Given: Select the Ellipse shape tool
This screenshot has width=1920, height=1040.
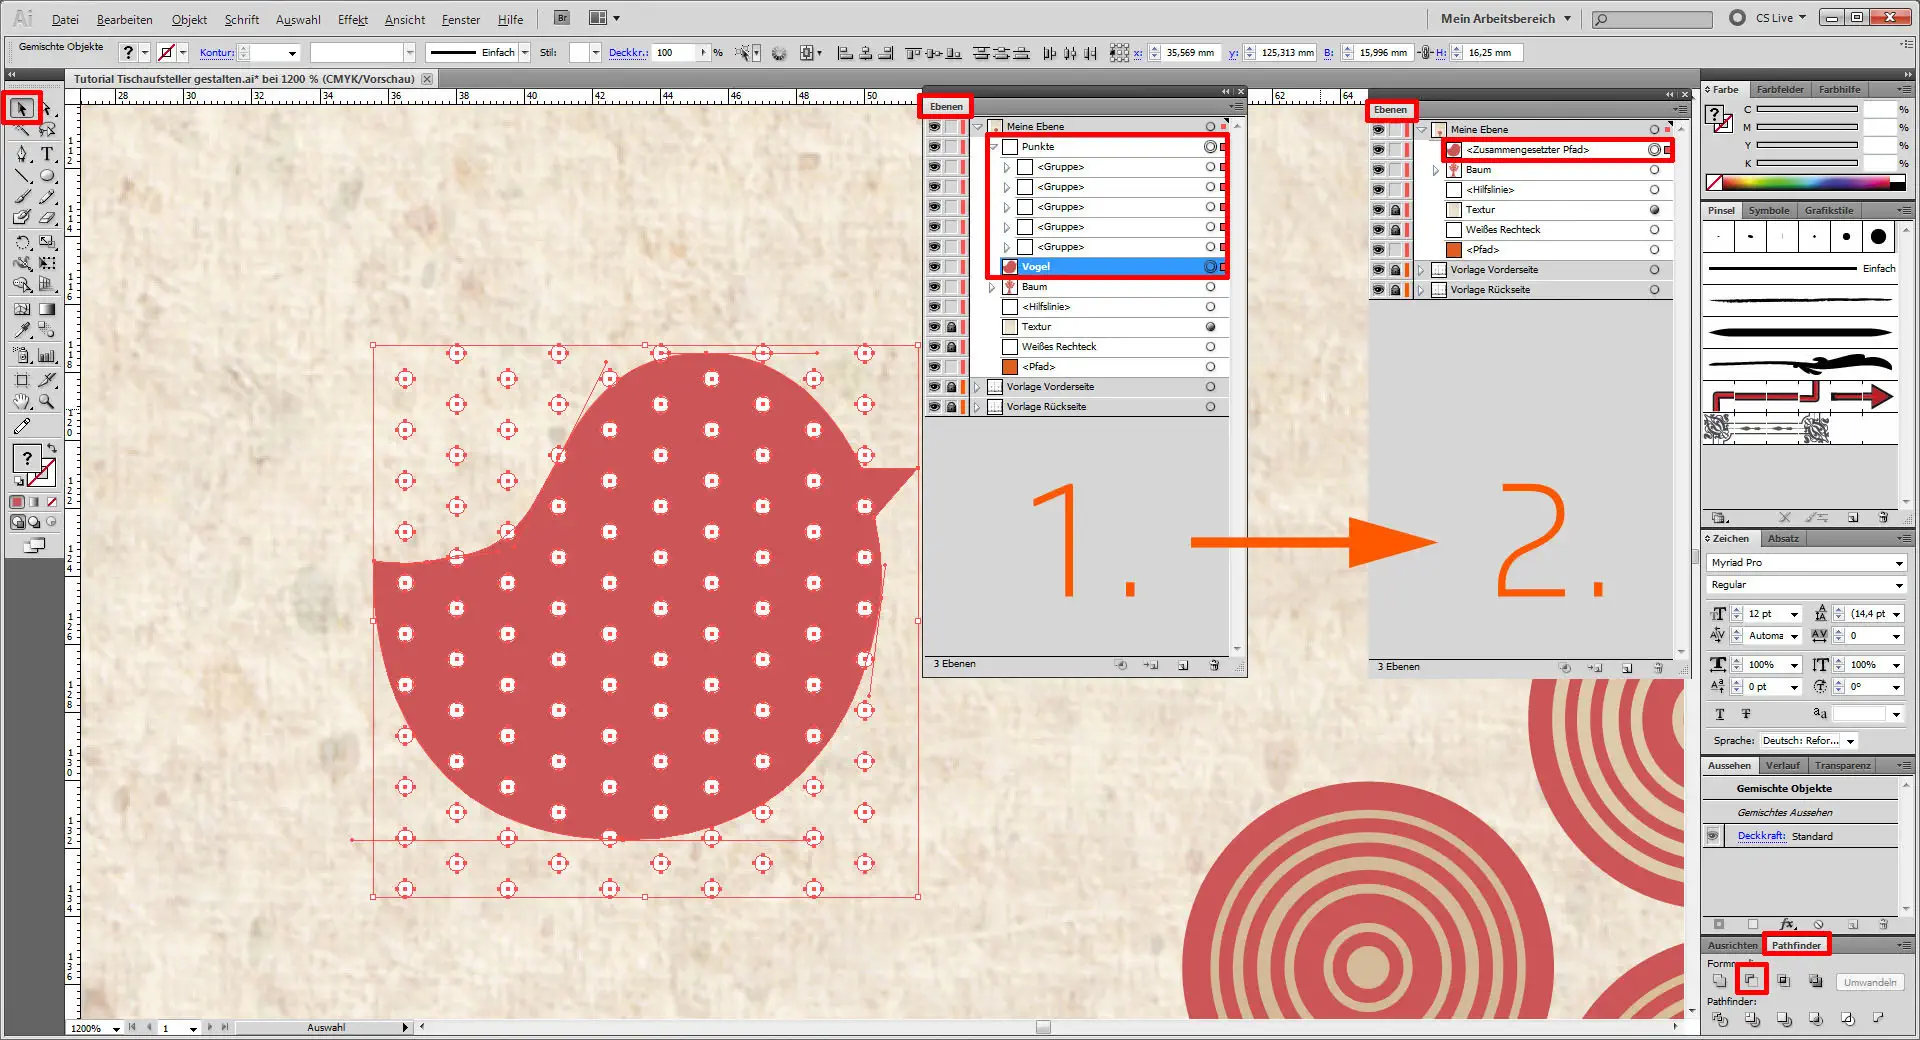Looking at the screenshot, I should [47, 176].
